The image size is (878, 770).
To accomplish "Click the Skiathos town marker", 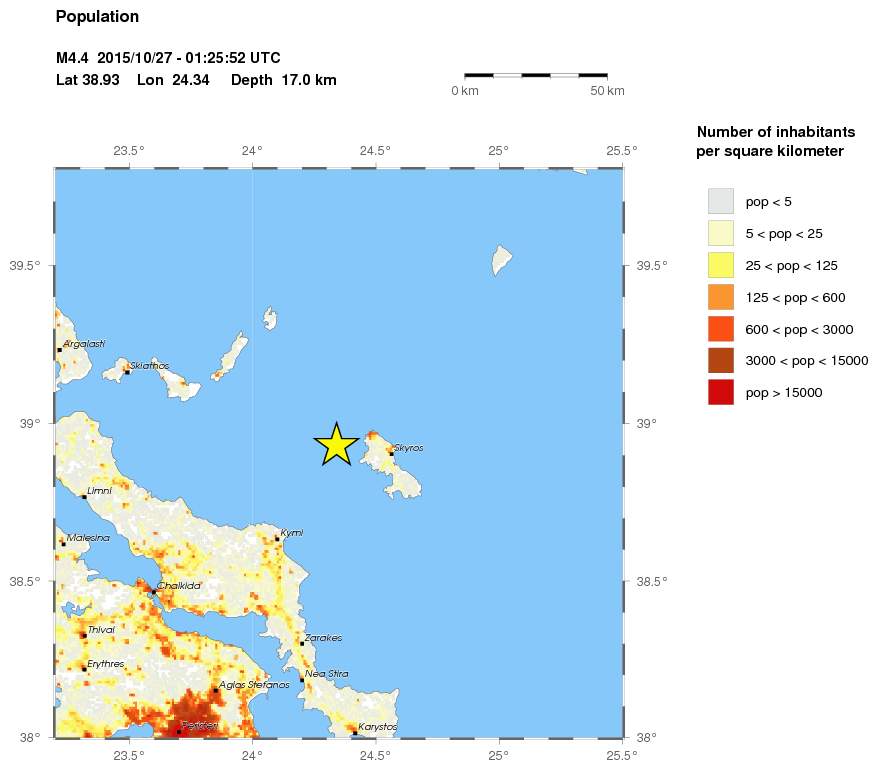I will point(127,372).
